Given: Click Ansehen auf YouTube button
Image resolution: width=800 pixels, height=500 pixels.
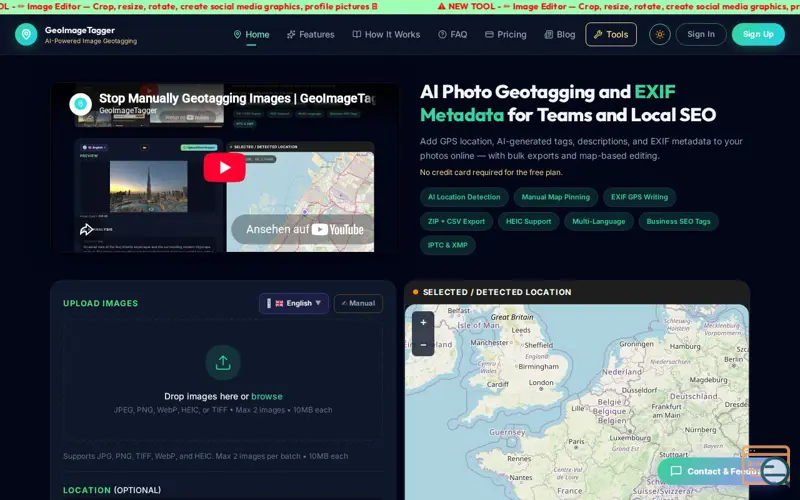Looking at the screenshot, I should [303, 230].
